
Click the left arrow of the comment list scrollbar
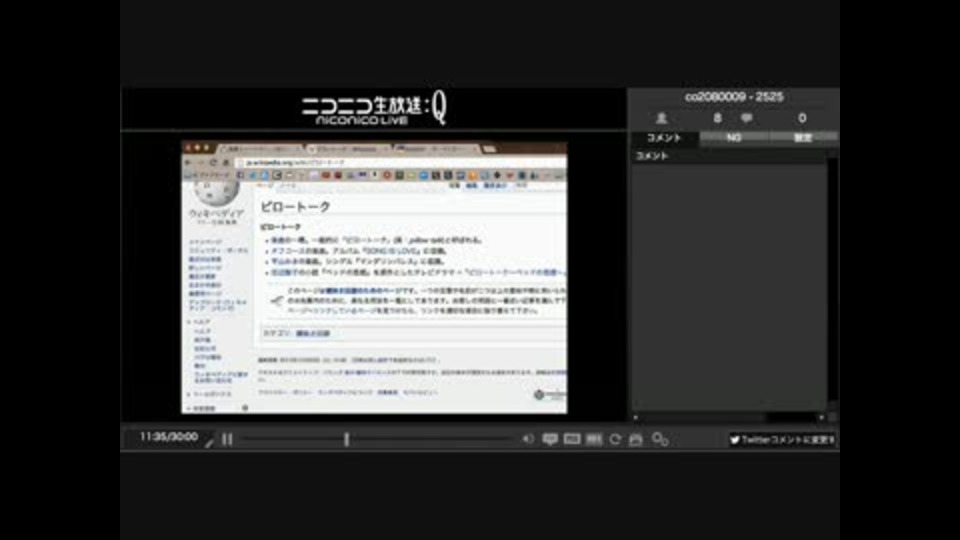pos(636,418)
